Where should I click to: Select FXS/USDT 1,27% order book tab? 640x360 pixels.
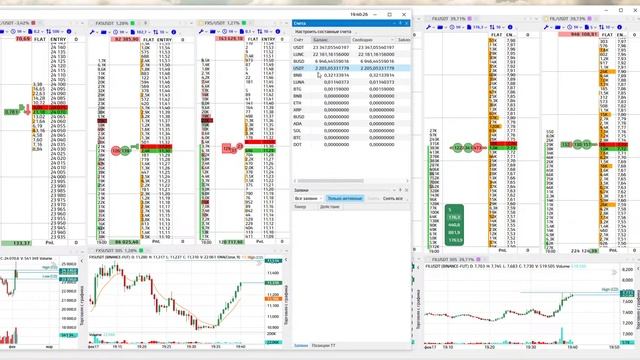coord(222,23)
